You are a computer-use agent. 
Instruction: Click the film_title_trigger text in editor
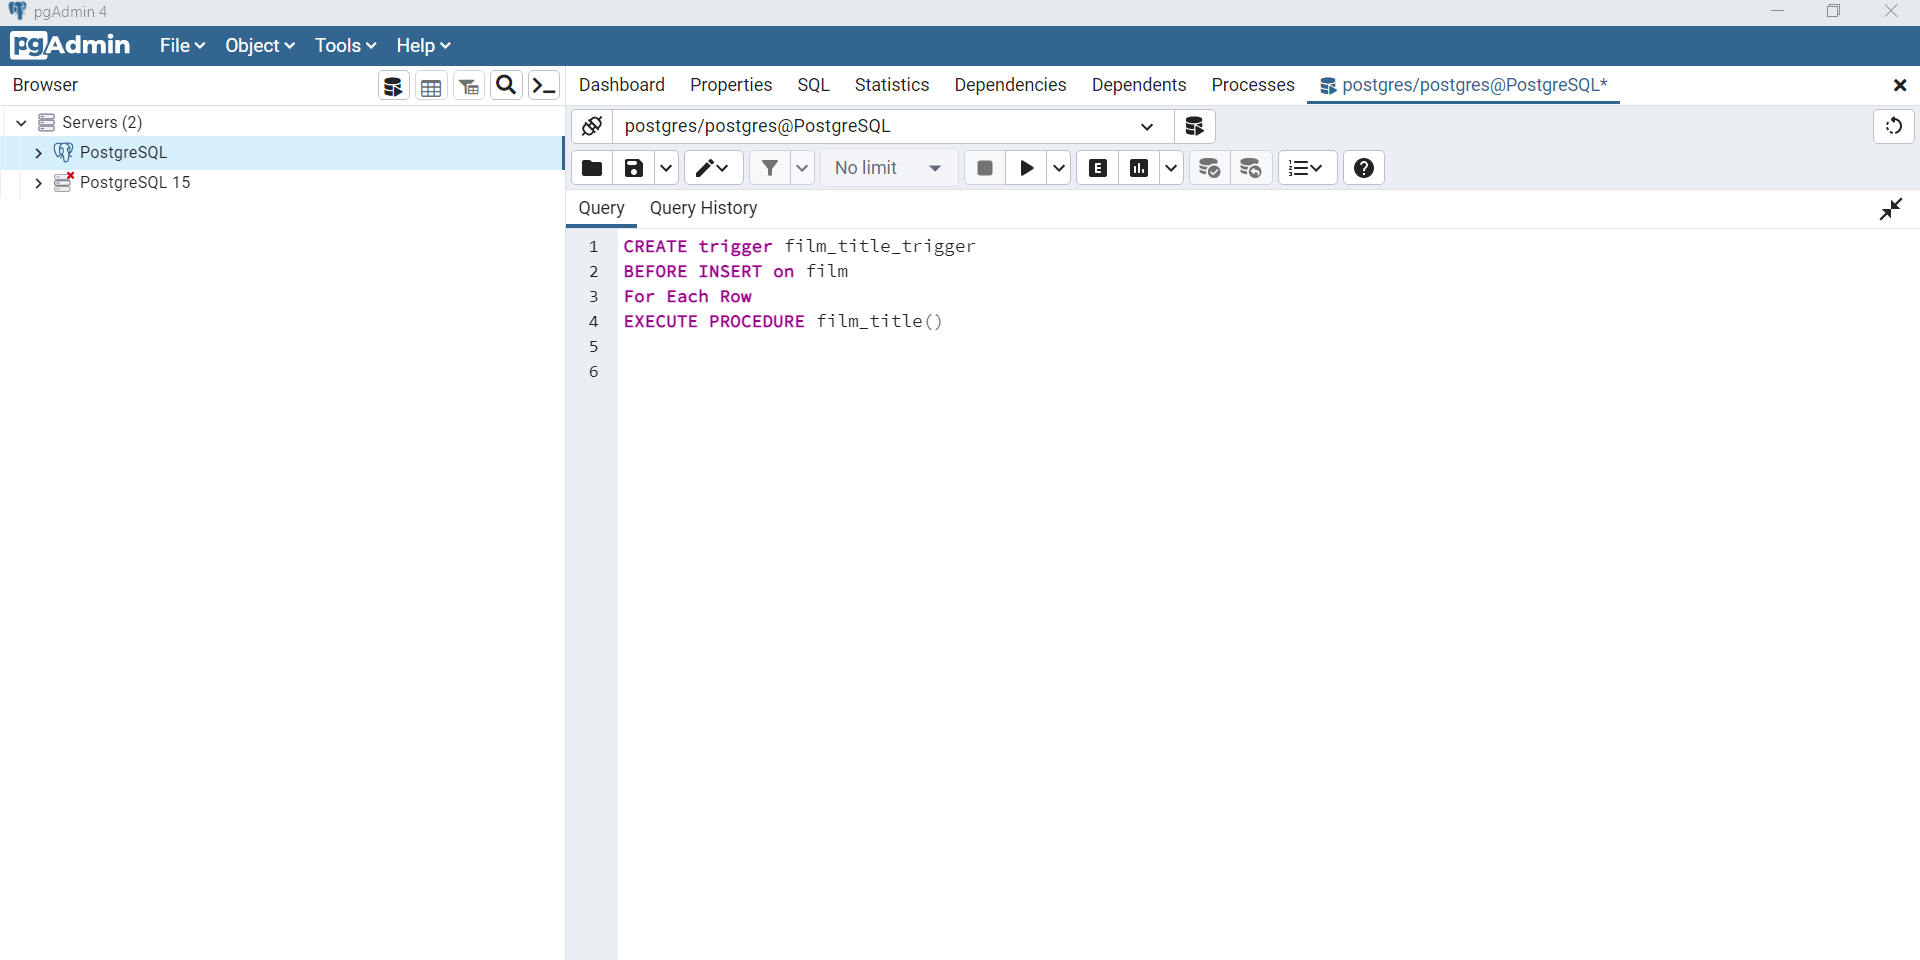click(880, 247)
